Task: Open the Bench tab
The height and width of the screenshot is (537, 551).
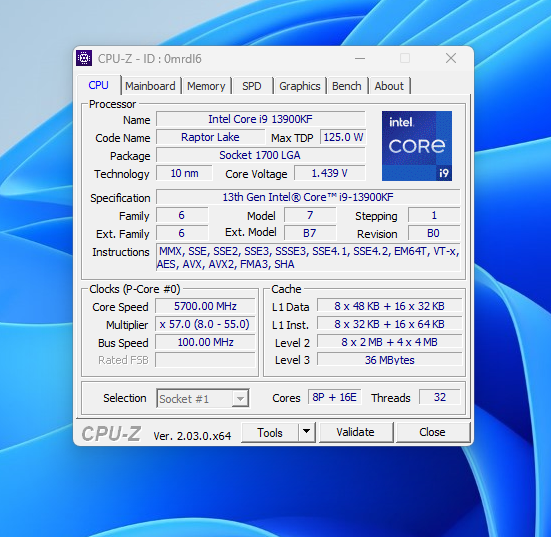Action: pos(346,86)
